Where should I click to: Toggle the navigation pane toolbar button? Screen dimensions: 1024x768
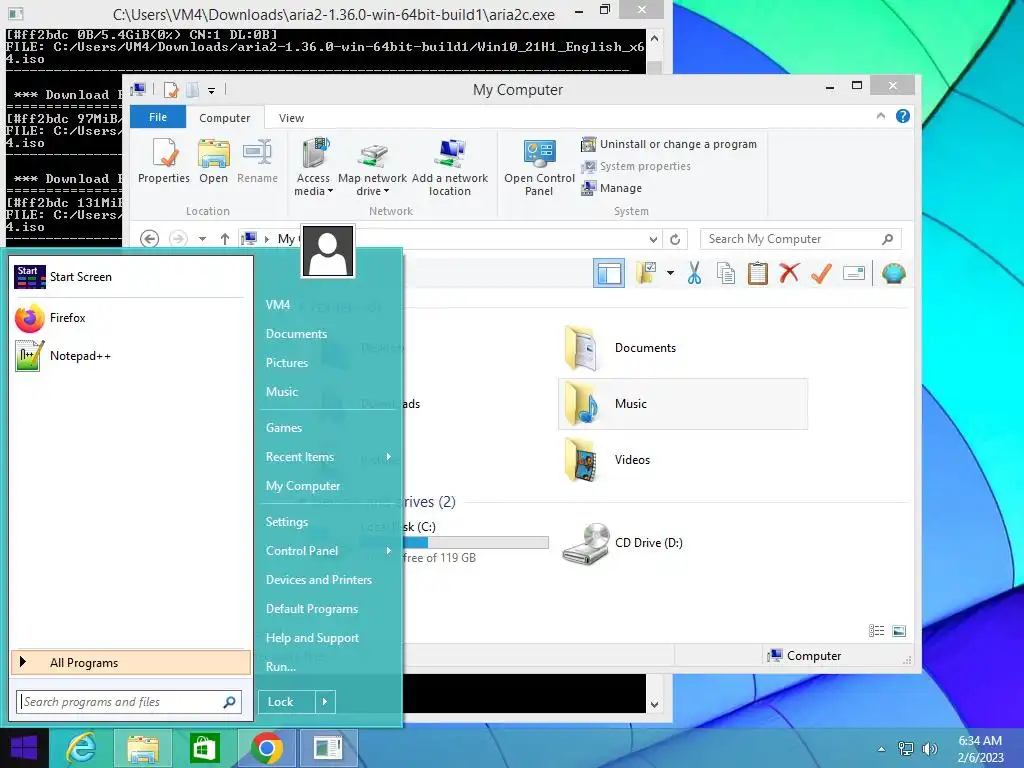(x=609, y=273)
